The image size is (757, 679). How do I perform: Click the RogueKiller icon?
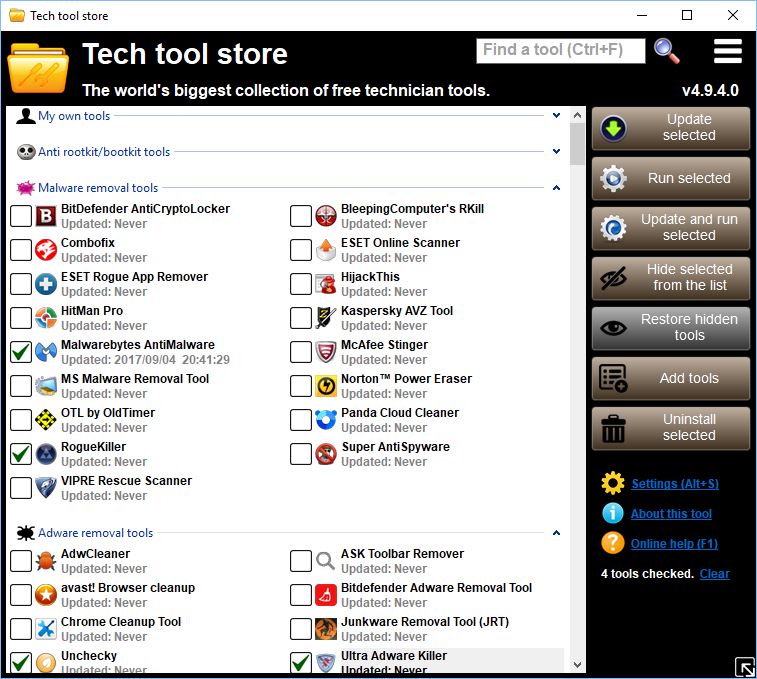(x=46, y=454)
